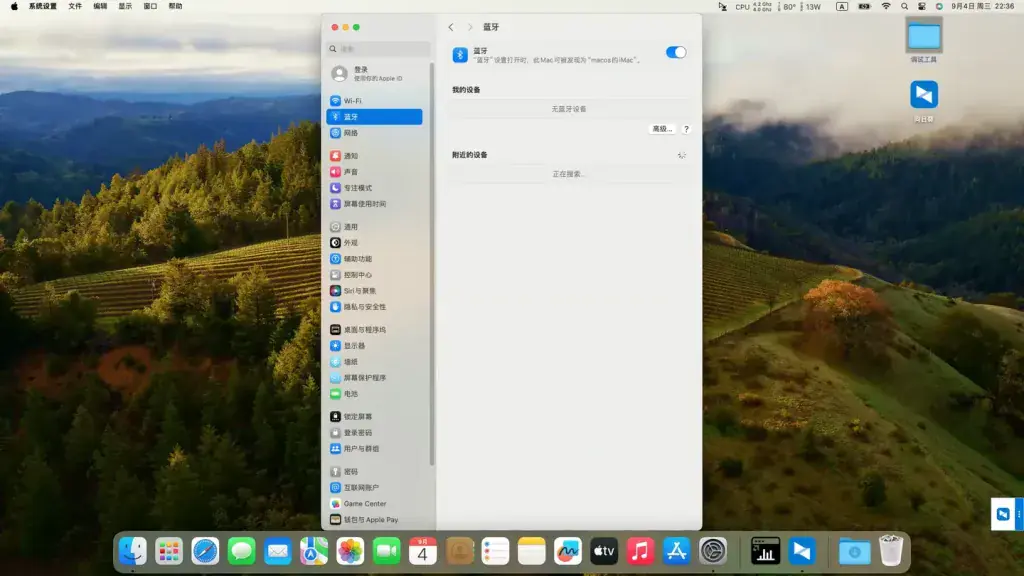The image size is (1024, 576).
Task: Open the 高级… advanced Bluetooth options
Action: [x=662, y=129]
